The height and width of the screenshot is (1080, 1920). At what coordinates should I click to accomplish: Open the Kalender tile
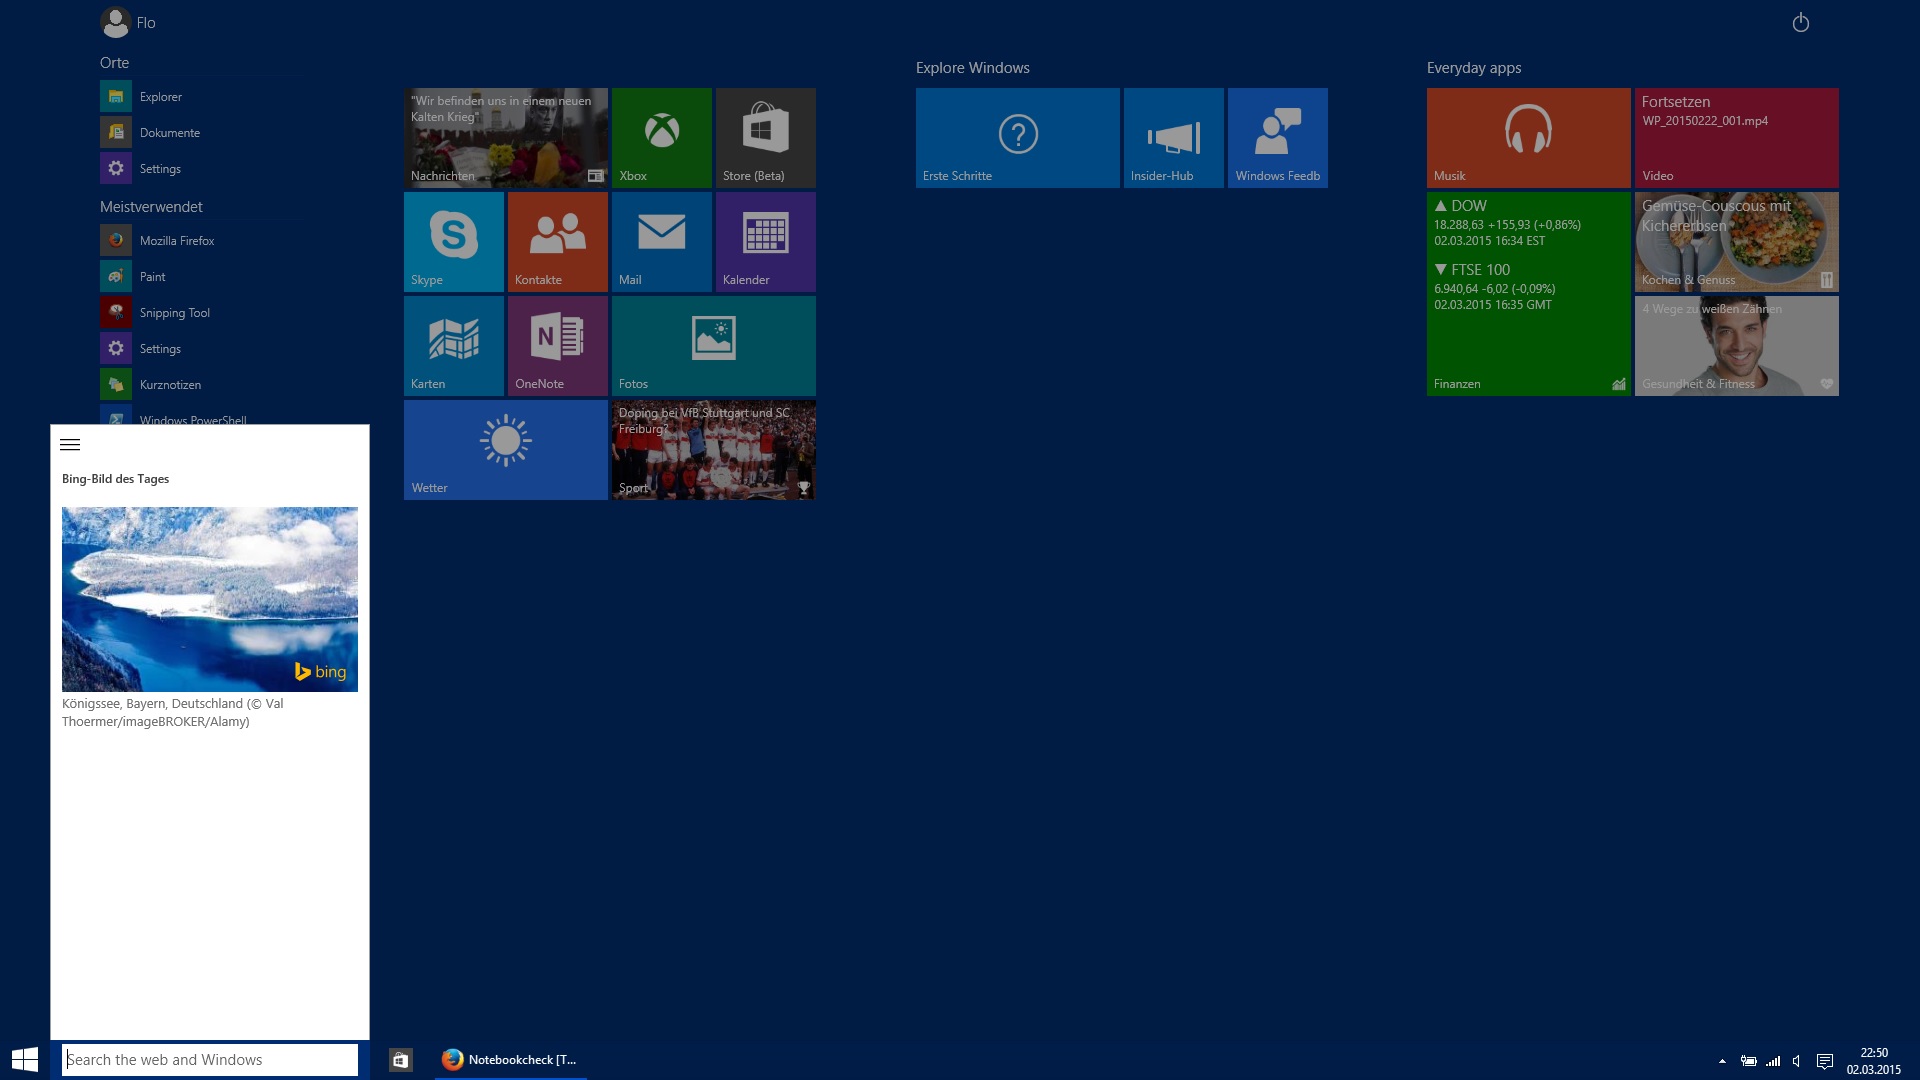tap(766, 242)
